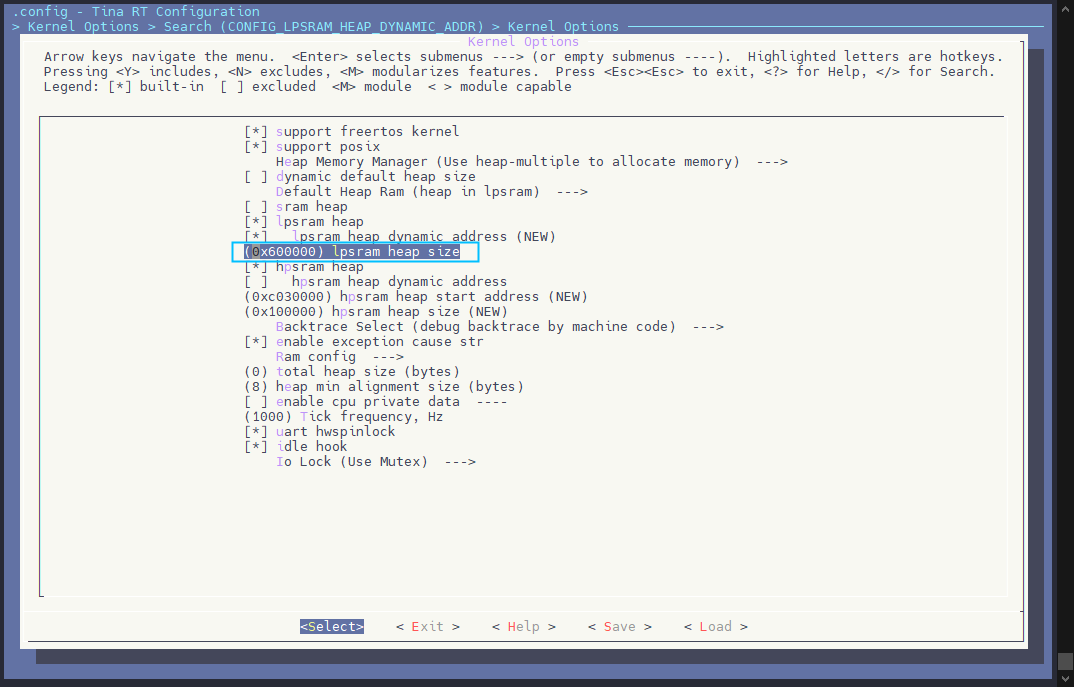Edit the lpsram heap size value

coord(352,252)
